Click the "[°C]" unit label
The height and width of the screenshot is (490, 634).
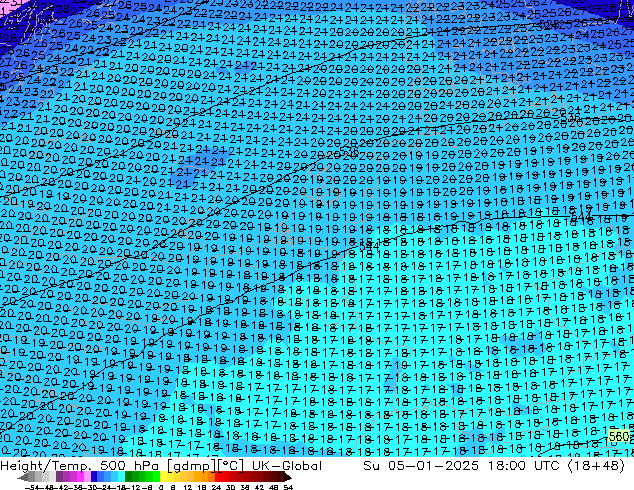tap(230, 466)
